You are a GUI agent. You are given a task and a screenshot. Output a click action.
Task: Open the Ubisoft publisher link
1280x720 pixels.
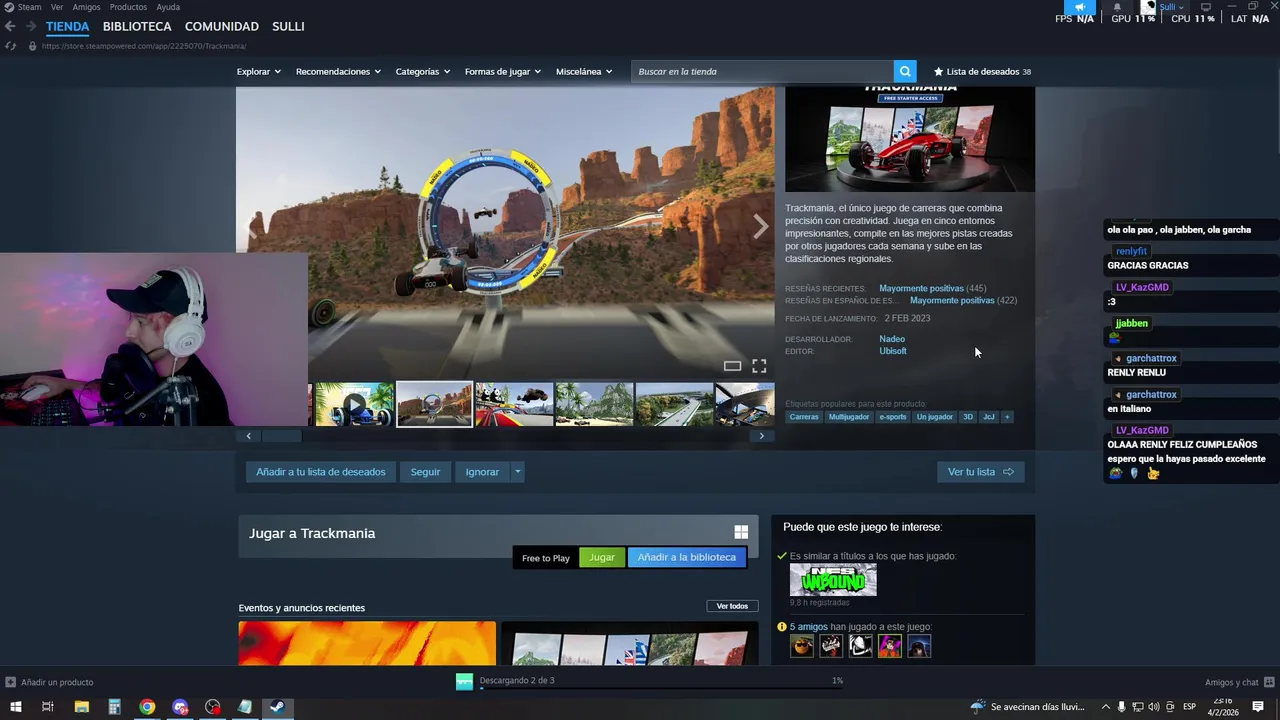coord(893,351)
